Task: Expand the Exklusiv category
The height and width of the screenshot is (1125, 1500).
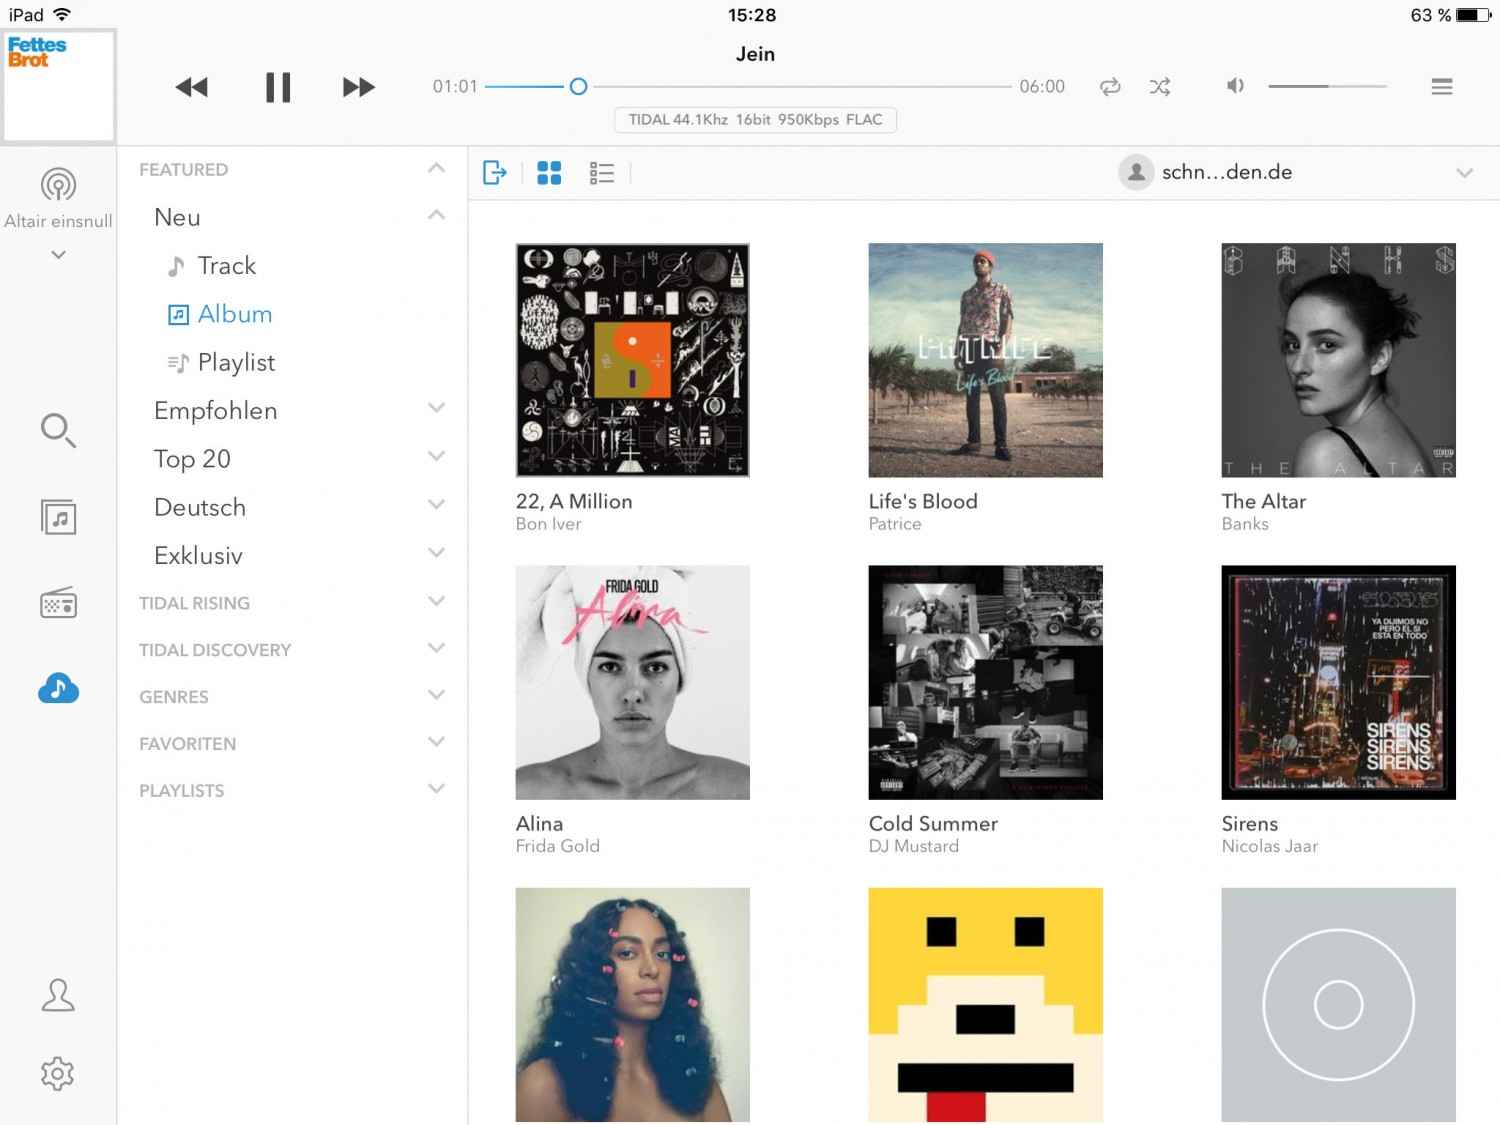Action: (x=436, y=553)
